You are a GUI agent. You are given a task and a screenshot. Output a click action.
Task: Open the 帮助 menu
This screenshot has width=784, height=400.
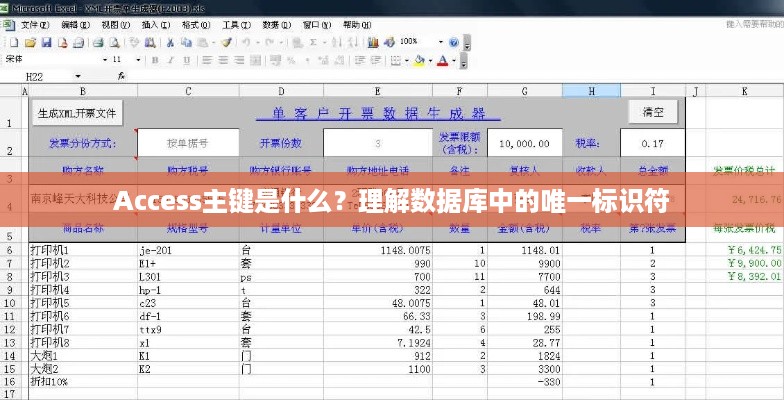click(x=357, y=24)
